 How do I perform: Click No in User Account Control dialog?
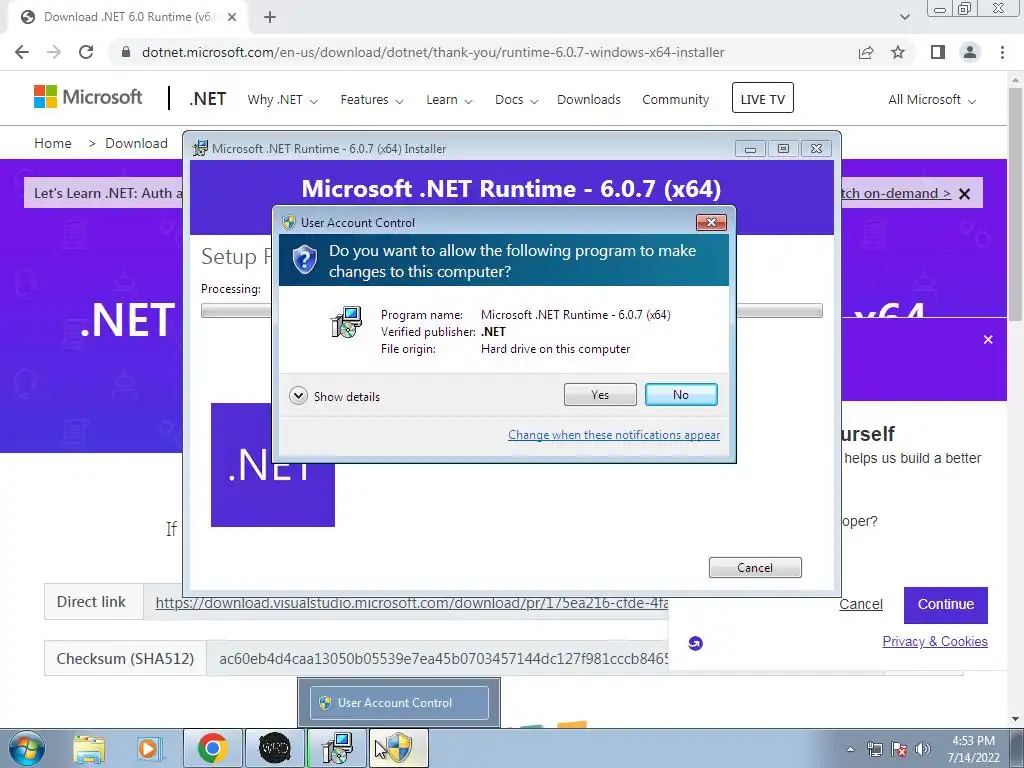pyautogui.click(x=680, y=394)
